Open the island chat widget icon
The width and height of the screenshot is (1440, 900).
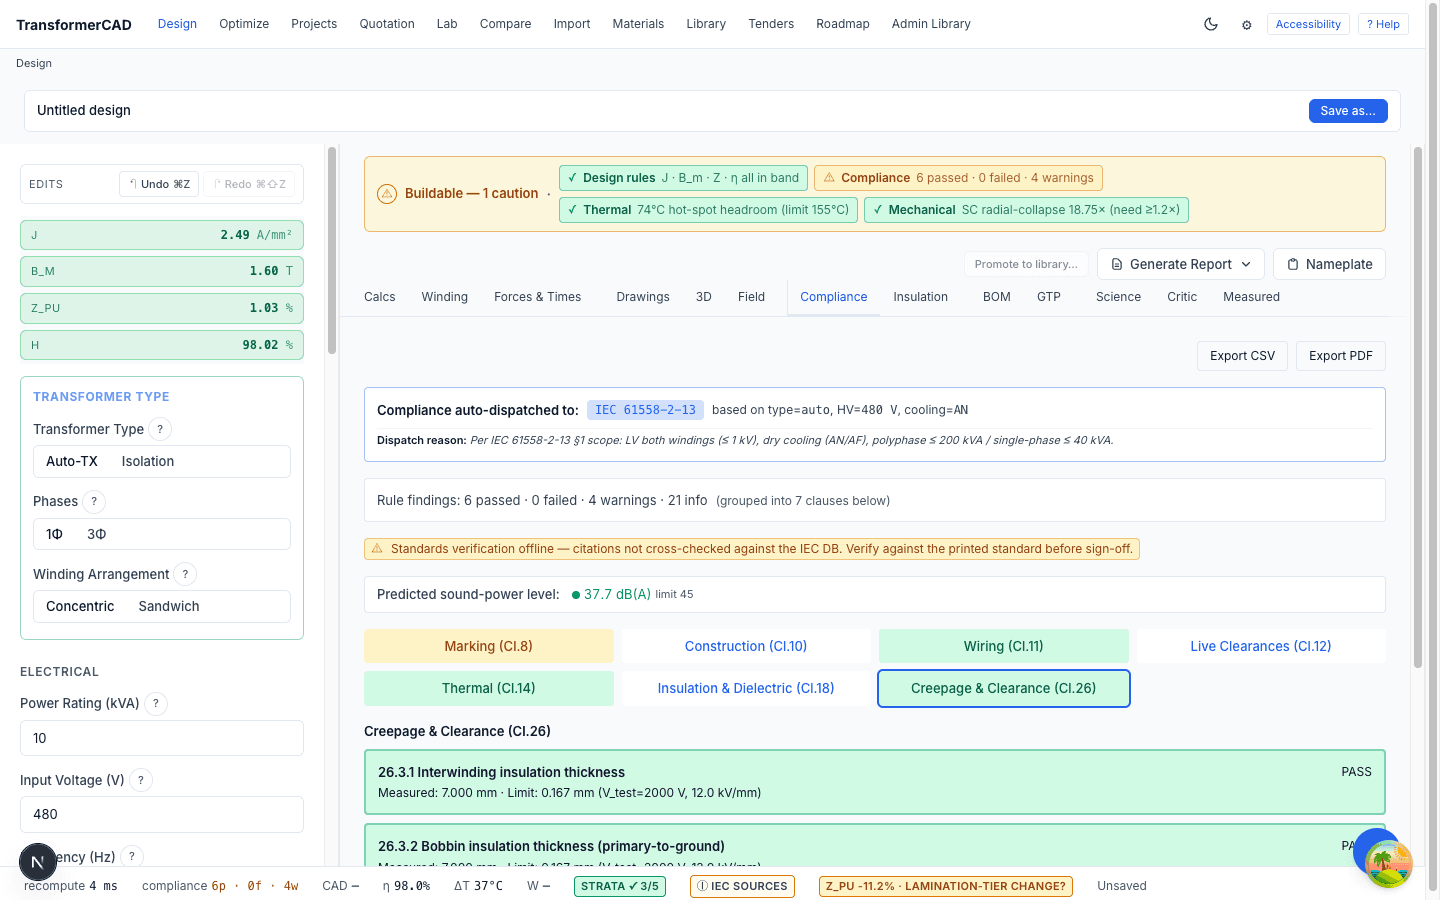1388,864
